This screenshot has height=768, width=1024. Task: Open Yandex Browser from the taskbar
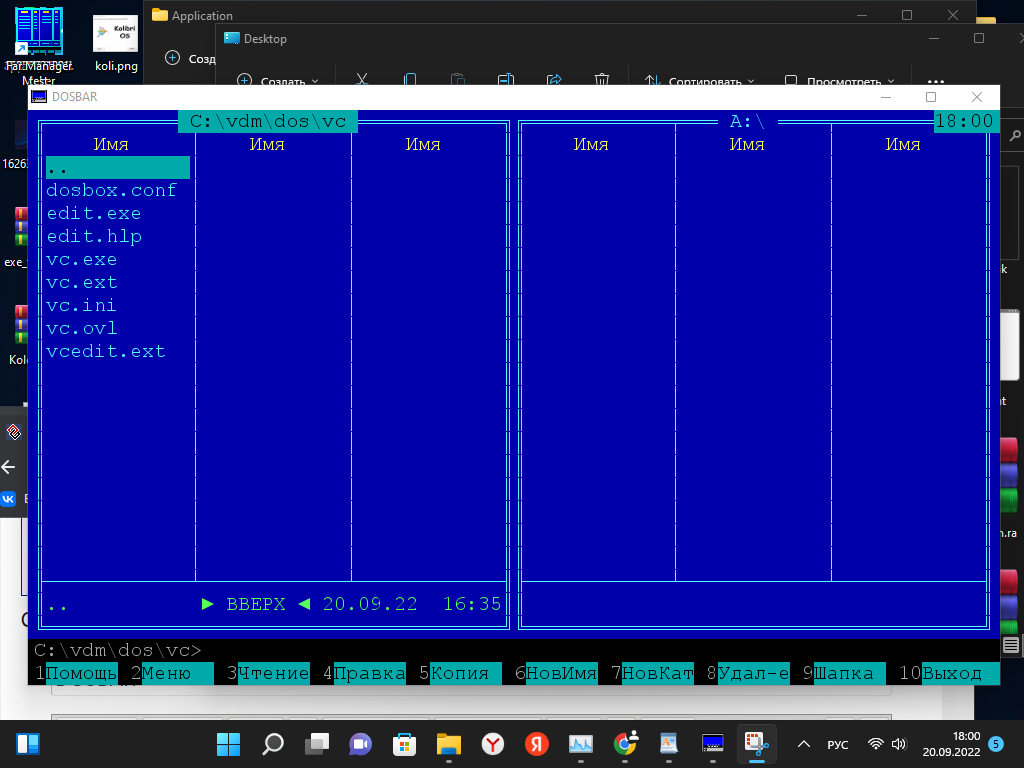tap(492, 744)
